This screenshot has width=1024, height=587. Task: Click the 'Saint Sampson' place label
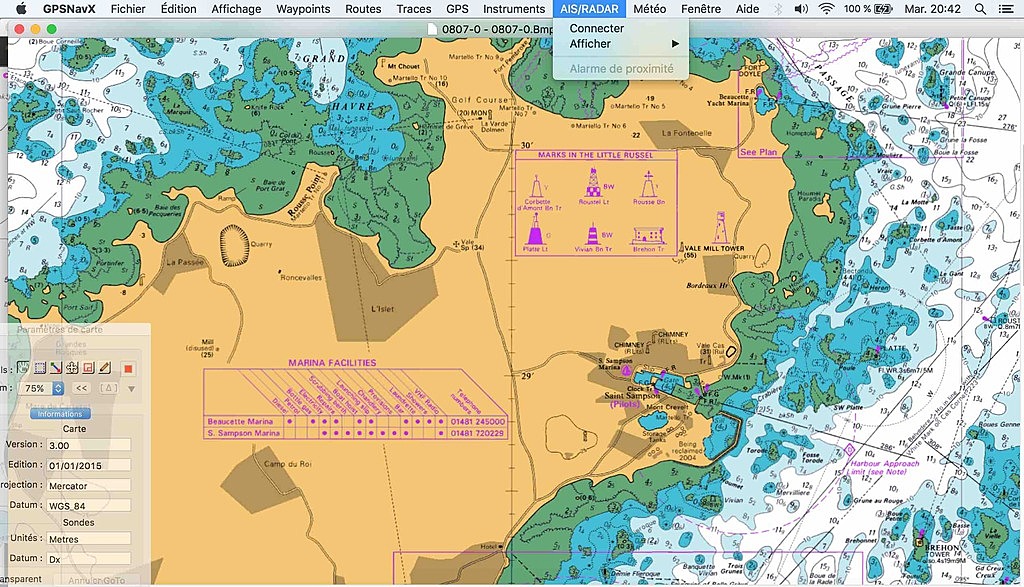click(x=632, y=396)
